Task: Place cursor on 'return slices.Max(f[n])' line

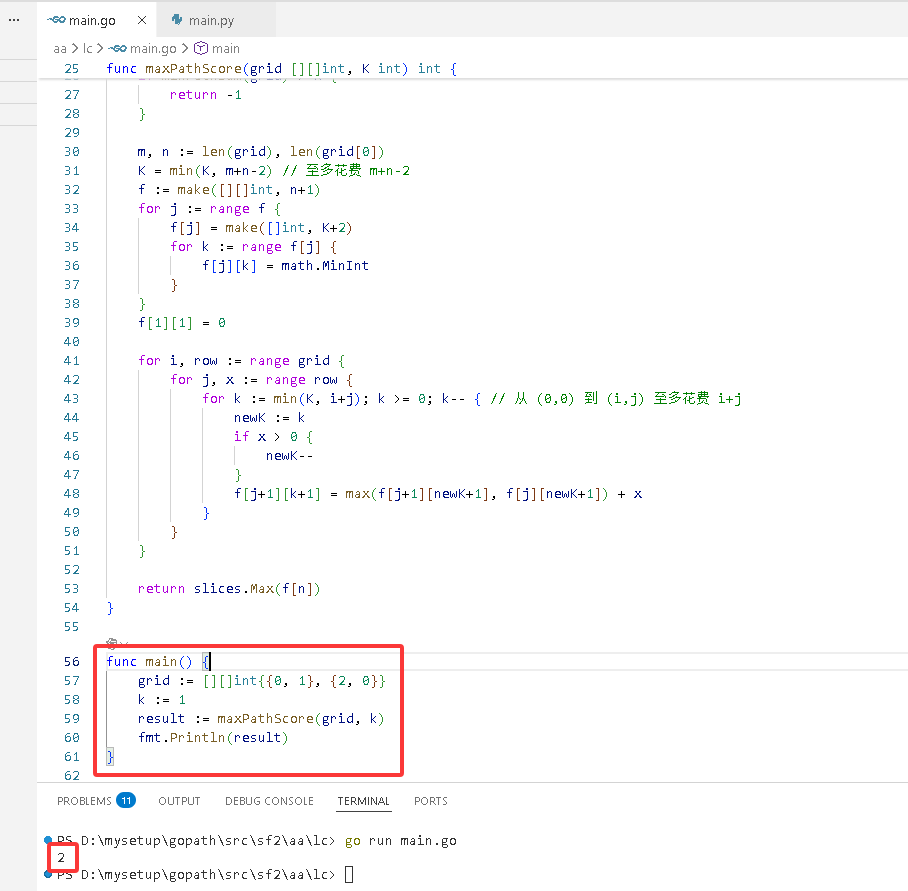Action: point(229,589)
